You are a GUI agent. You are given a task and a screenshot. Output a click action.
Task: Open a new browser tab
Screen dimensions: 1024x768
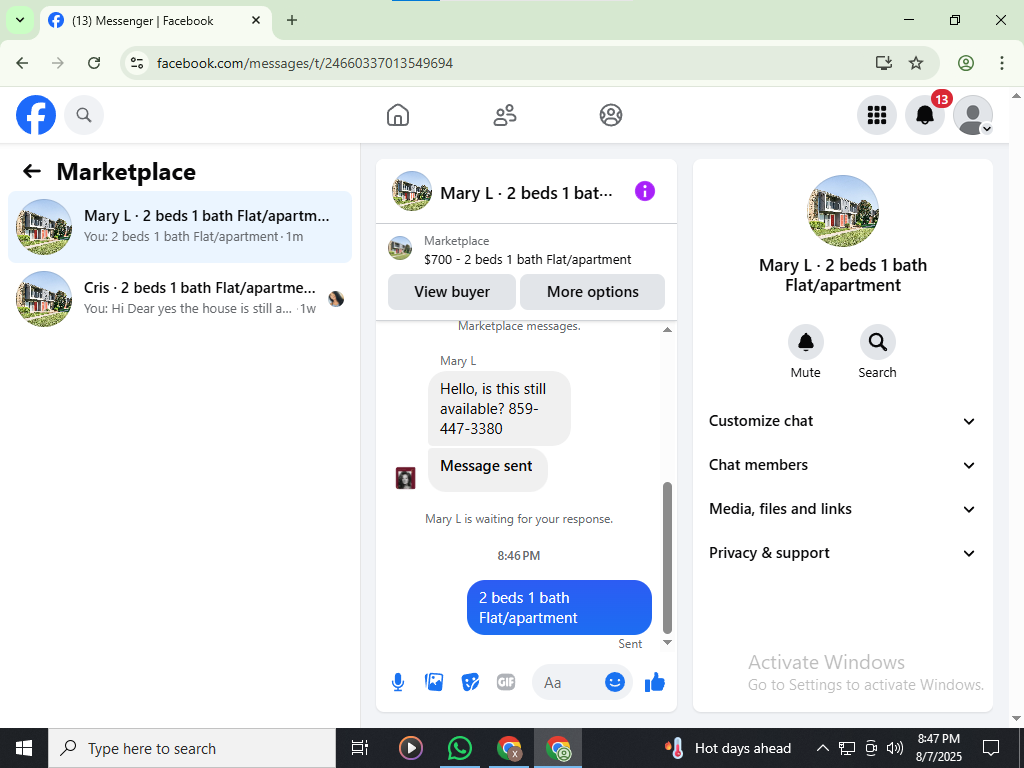292,20
